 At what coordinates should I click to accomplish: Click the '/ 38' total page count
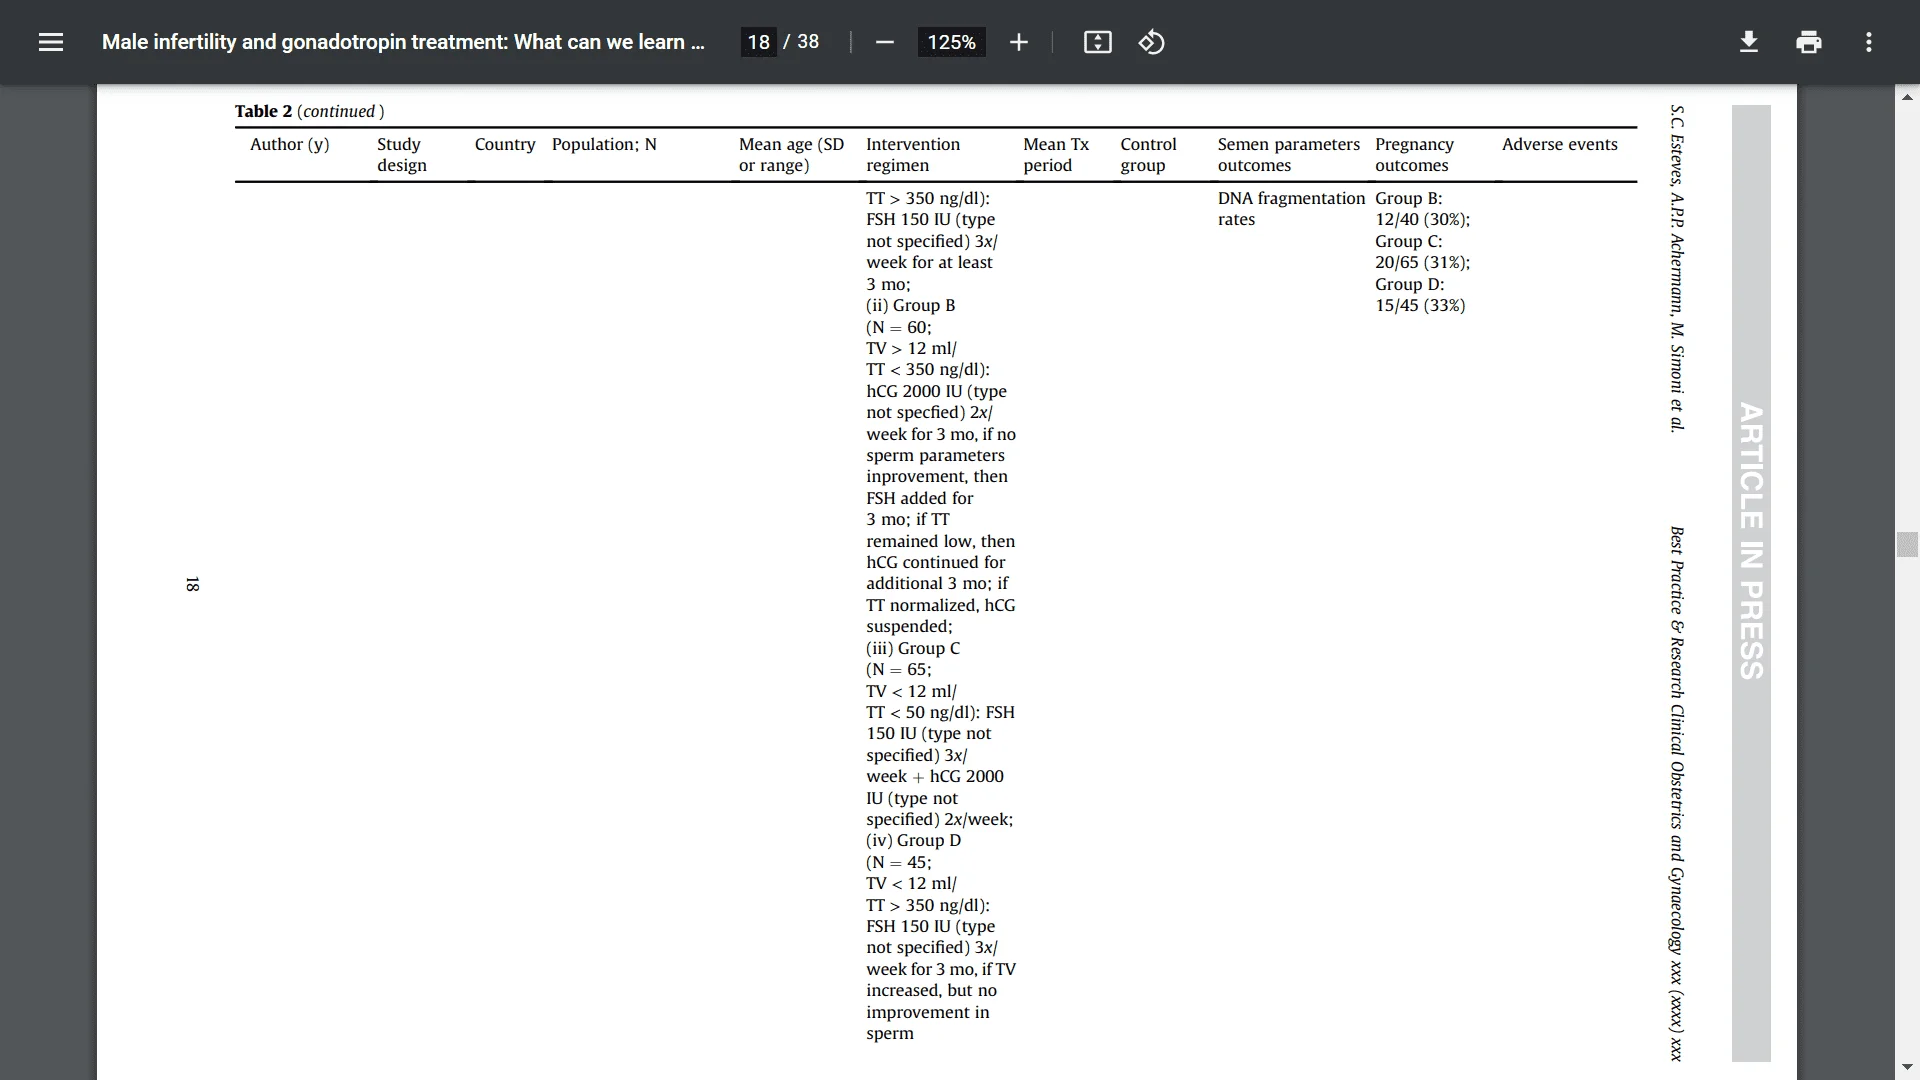click(801, 42)
